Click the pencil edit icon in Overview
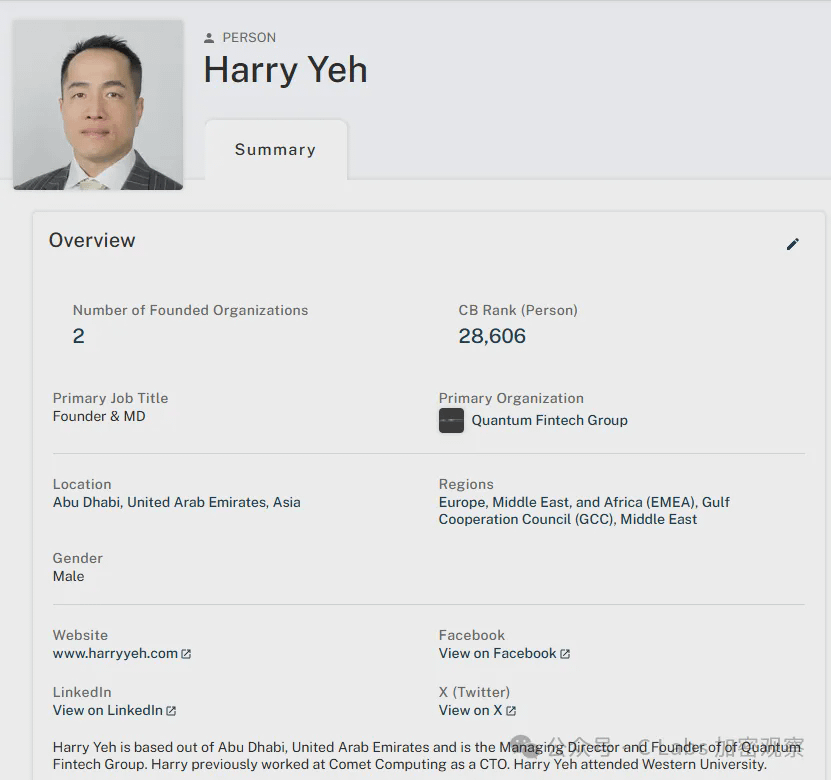This screenshot has height=780, width=831. 792,244
